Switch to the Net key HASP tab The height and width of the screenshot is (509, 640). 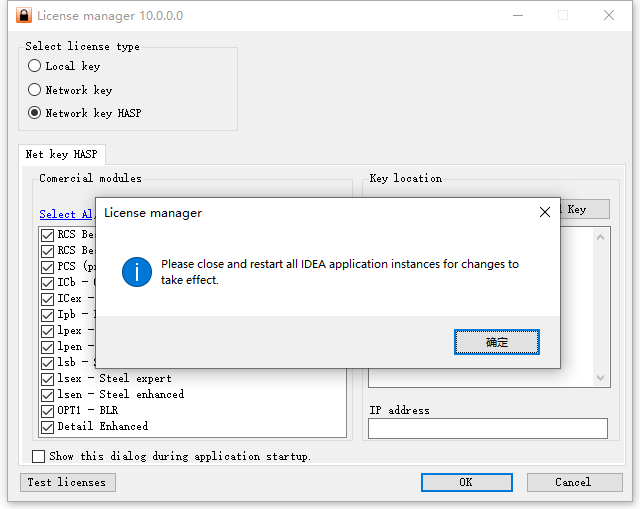(x=62, y=154)
